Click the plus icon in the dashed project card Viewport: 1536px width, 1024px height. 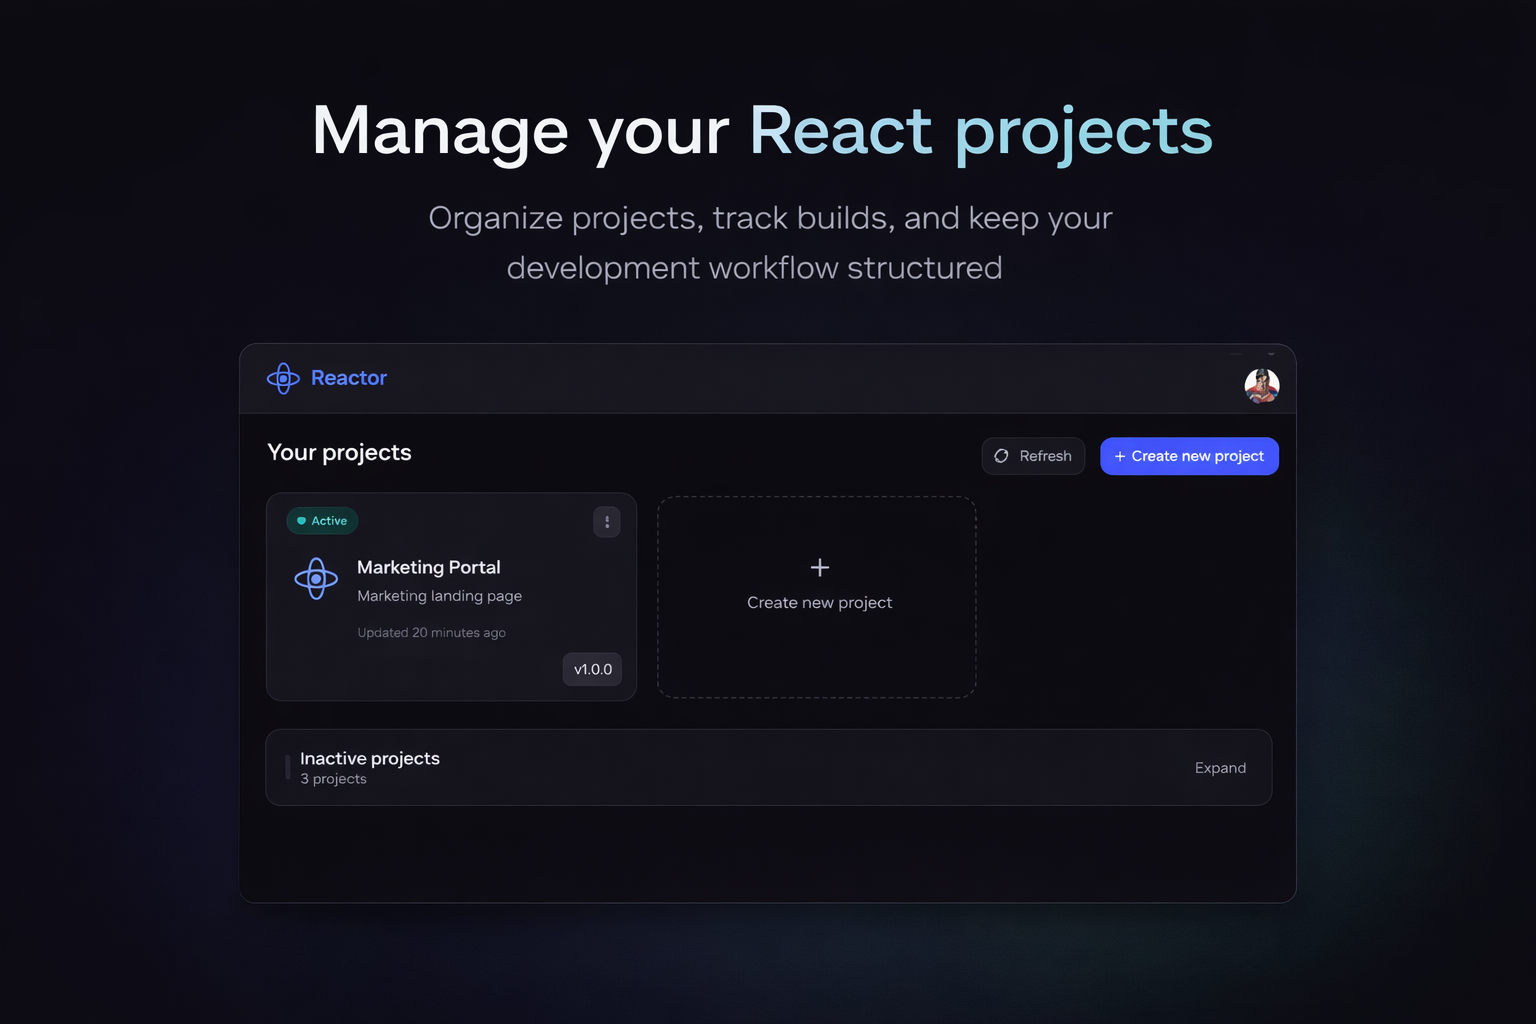[x=819, y=567]
